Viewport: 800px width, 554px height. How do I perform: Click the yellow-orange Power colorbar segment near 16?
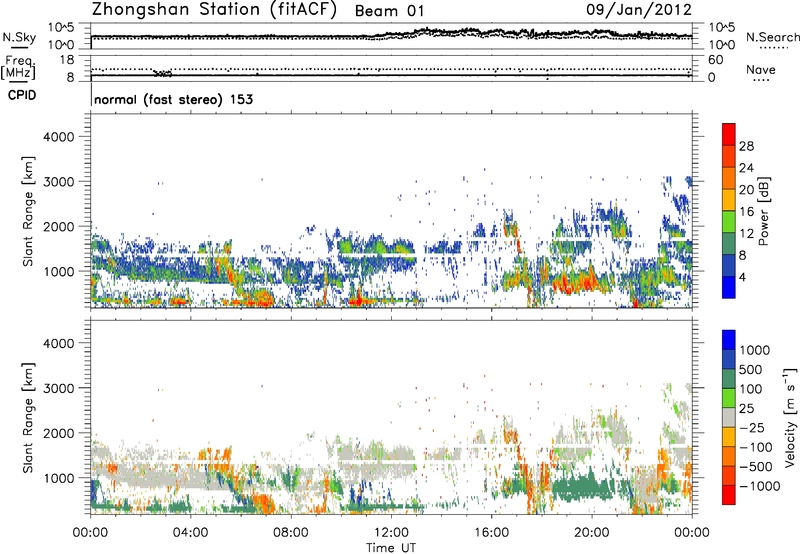click(729, 199)
